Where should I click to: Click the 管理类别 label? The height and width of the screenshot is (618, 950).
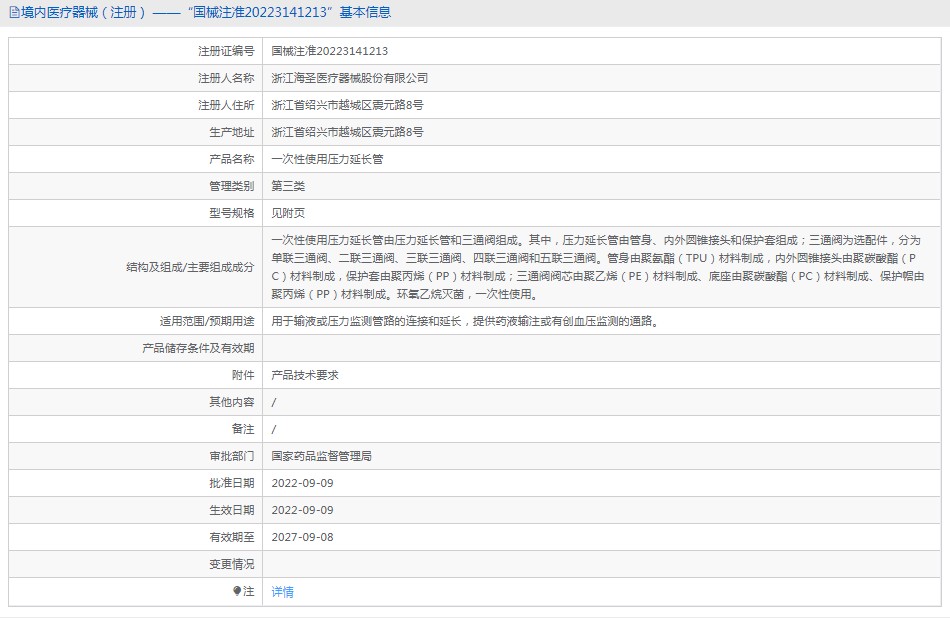231,186
